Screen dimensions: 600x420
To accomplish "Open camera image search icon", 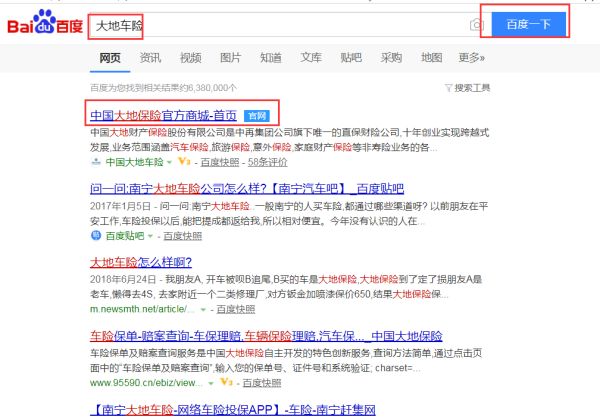I will [476, 25].
